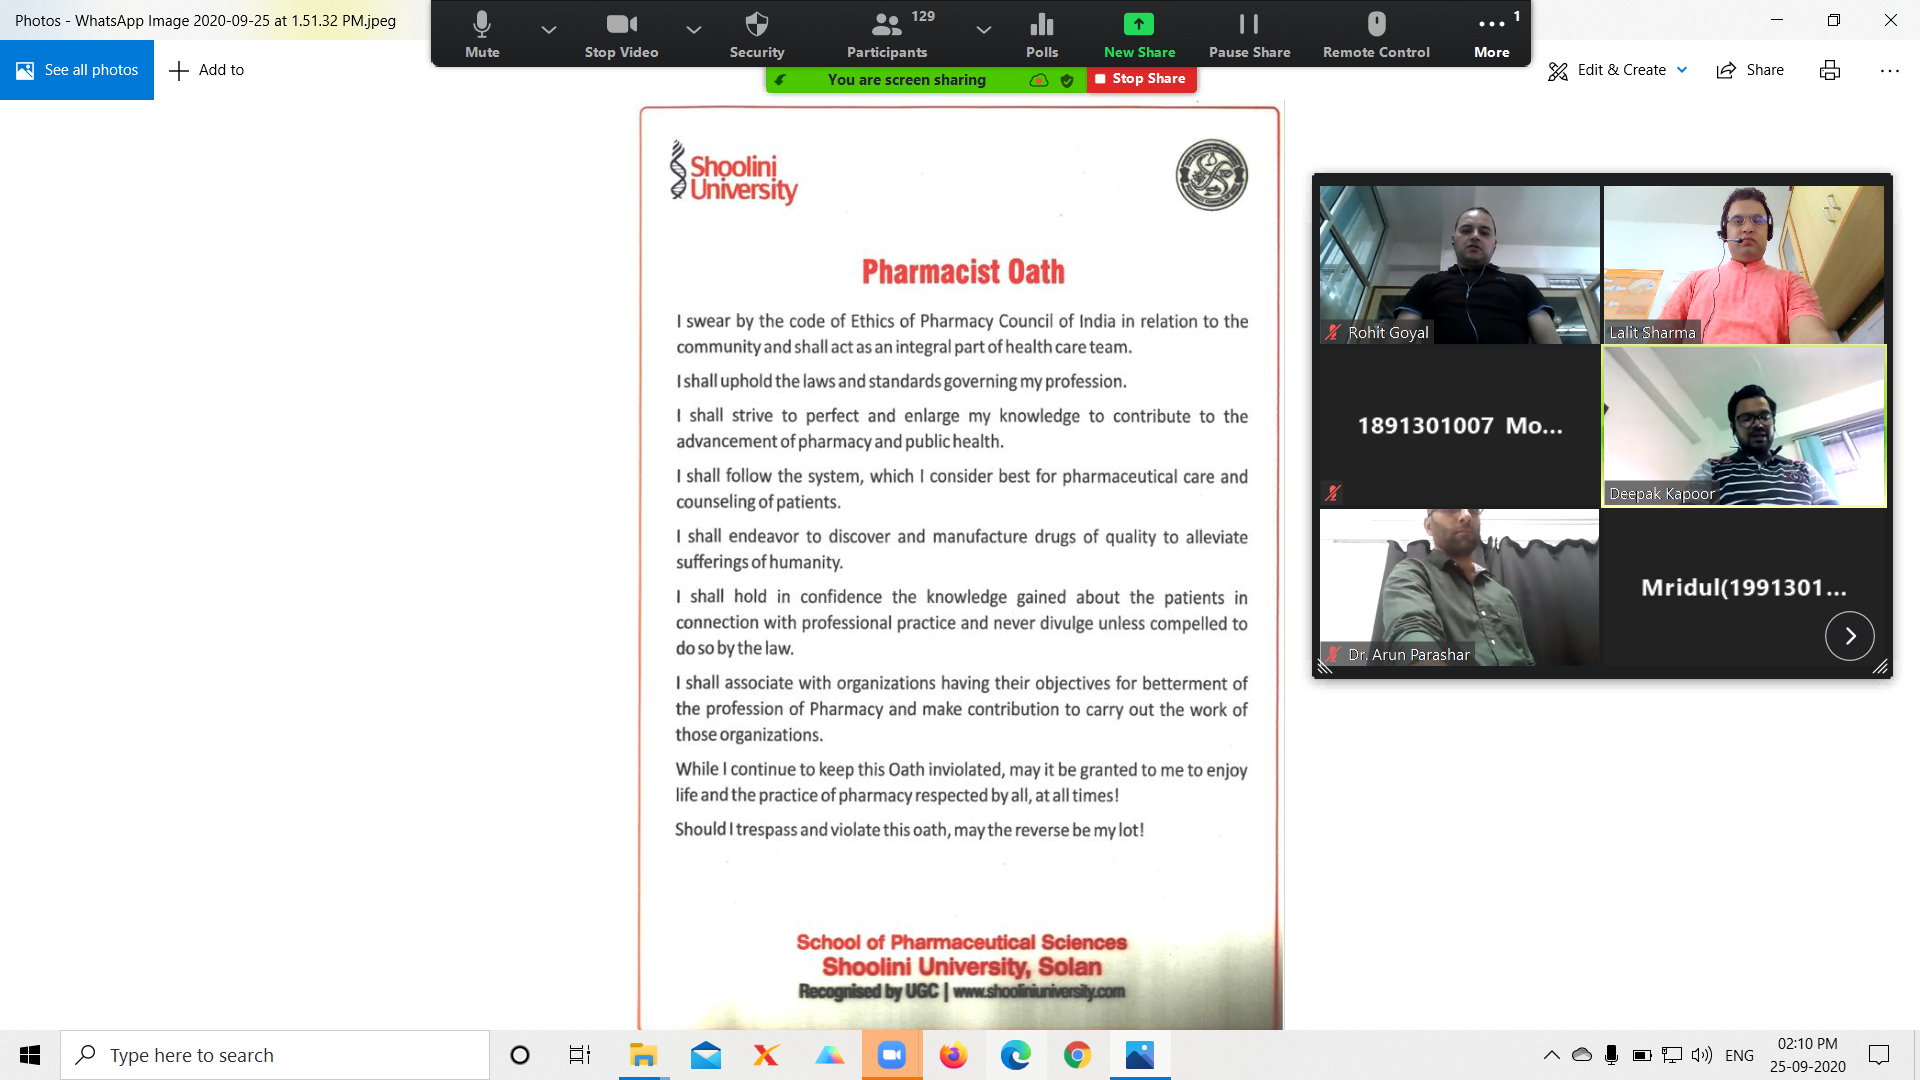
Task: Open Task View on taskbar
Action: tap(580, 1055)
